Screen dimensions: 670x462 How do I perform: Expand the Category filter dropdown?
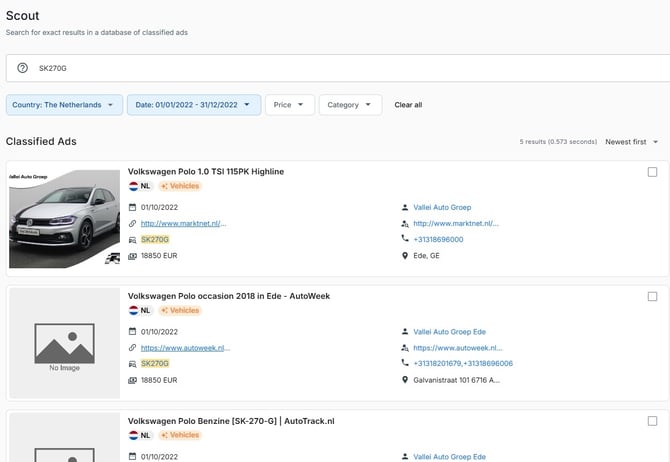pyautogui.click(x=350, y=105)
